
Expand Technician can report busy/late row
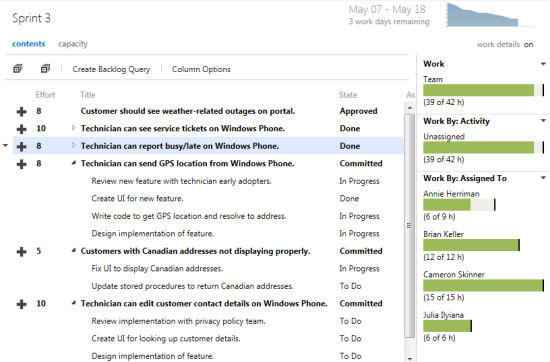click(x=73, y=145)
